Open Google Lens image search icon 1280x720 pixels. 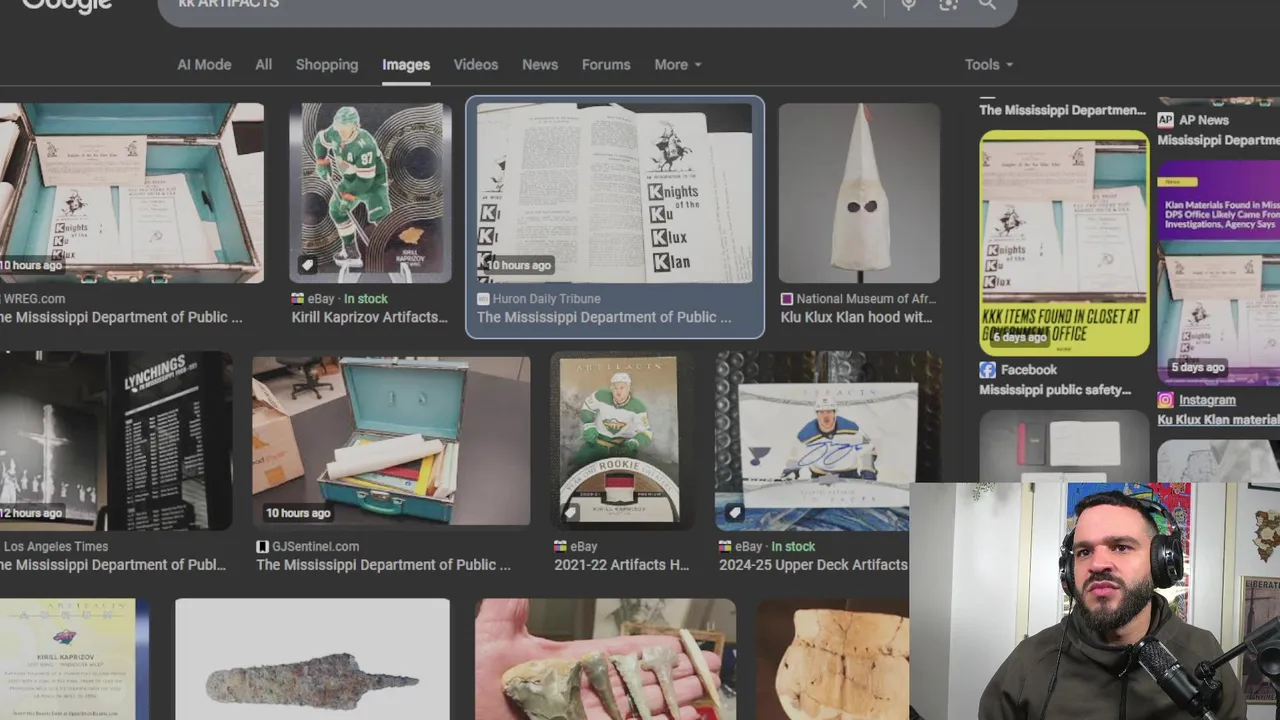tap(948, 4)
